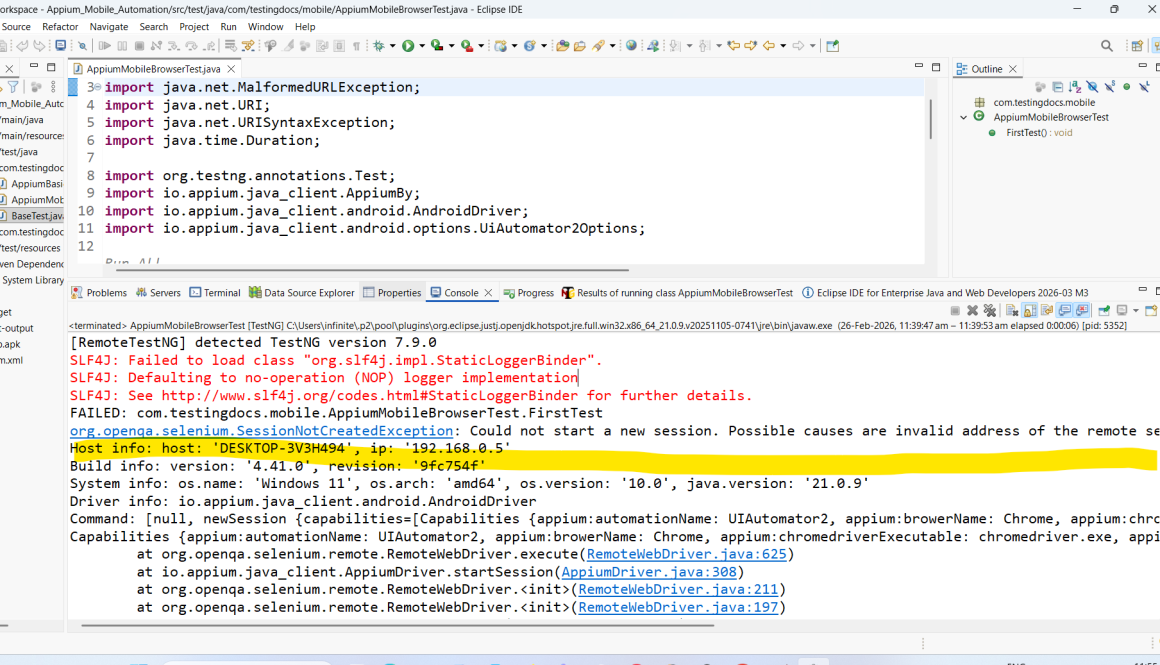This screenshot has width=1160, height=665.
Task: Open the Run configurations dropdown arrow
Action: point(422,45)
